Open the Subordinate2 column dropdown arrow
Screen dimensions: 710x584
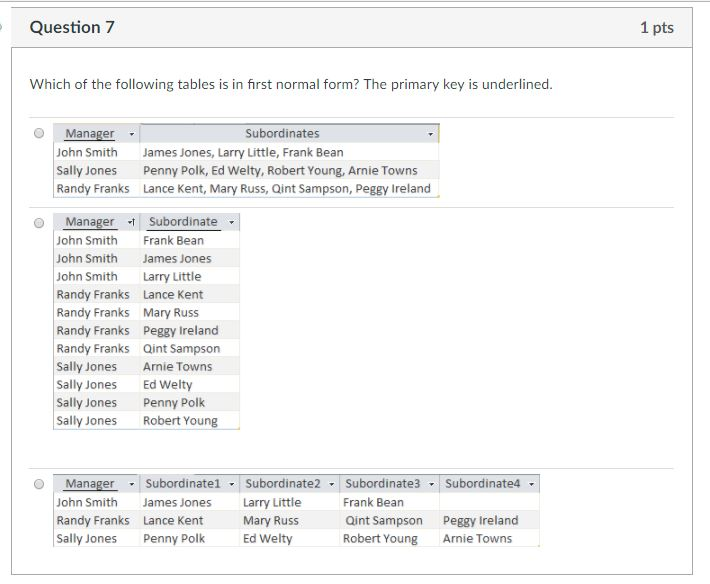[x=332, y=484]
